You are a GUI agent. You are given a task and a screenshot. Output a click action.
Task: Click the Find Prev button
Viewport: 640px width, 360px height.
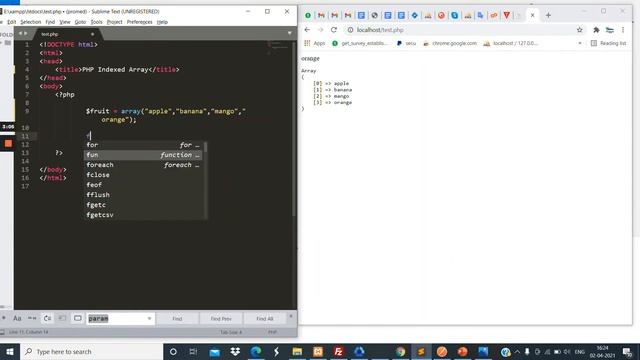pyautogui.click(x=221, y=318)
